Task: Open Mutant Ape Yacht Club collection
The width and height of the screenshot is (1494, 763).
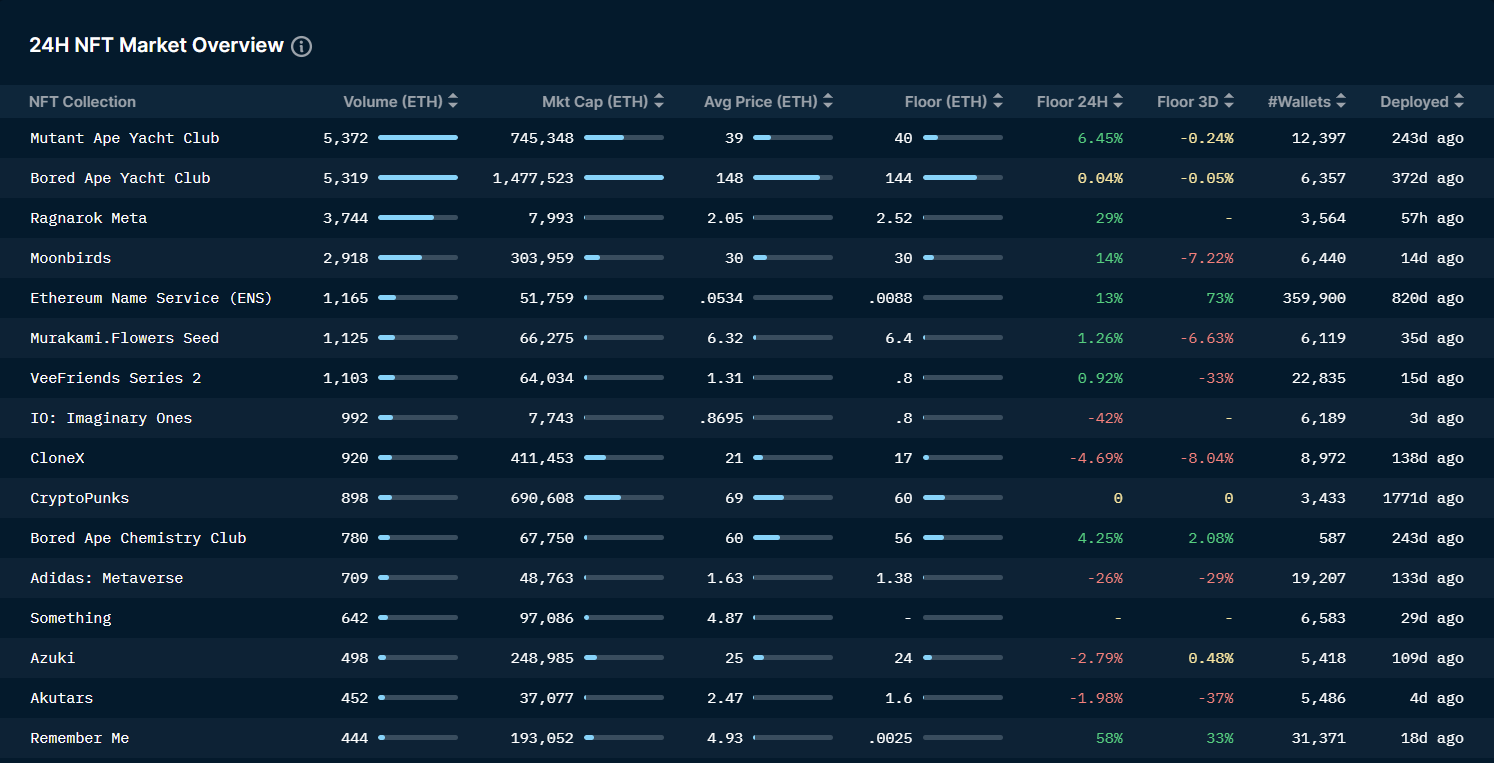Action: click(125, 138)
